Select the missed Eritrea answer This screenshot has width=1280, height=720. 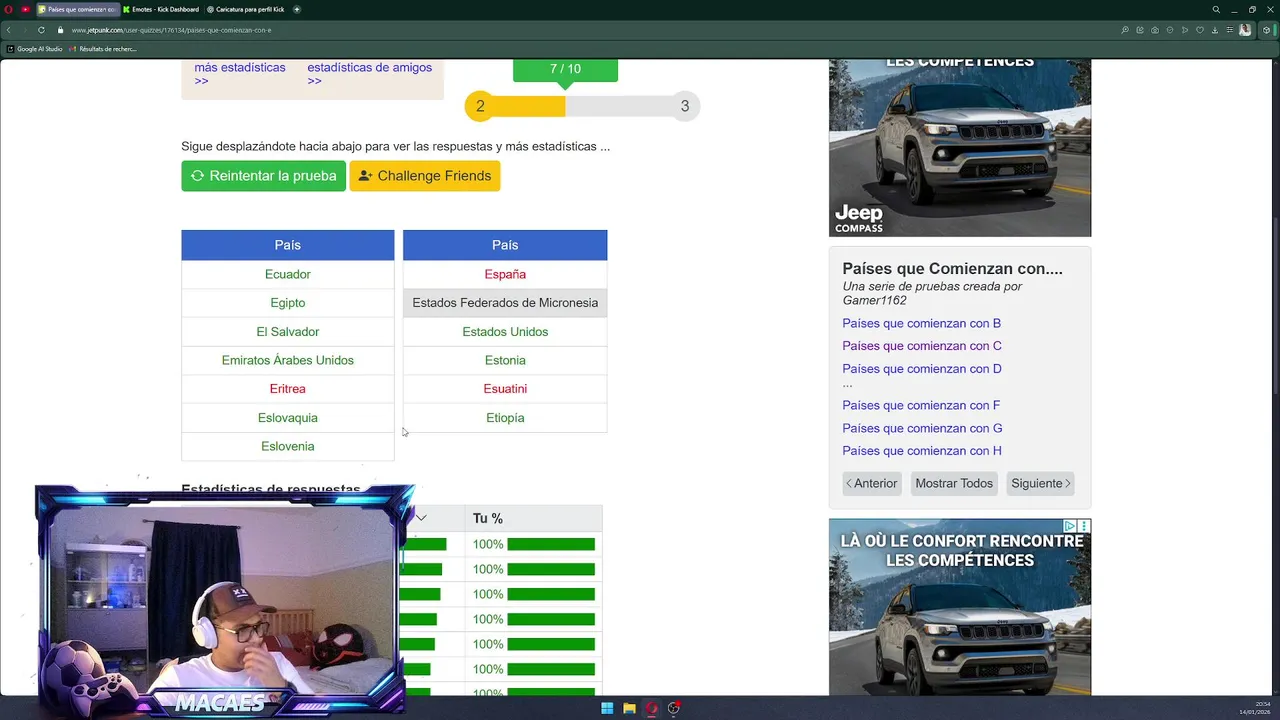(x=288, y=389)
